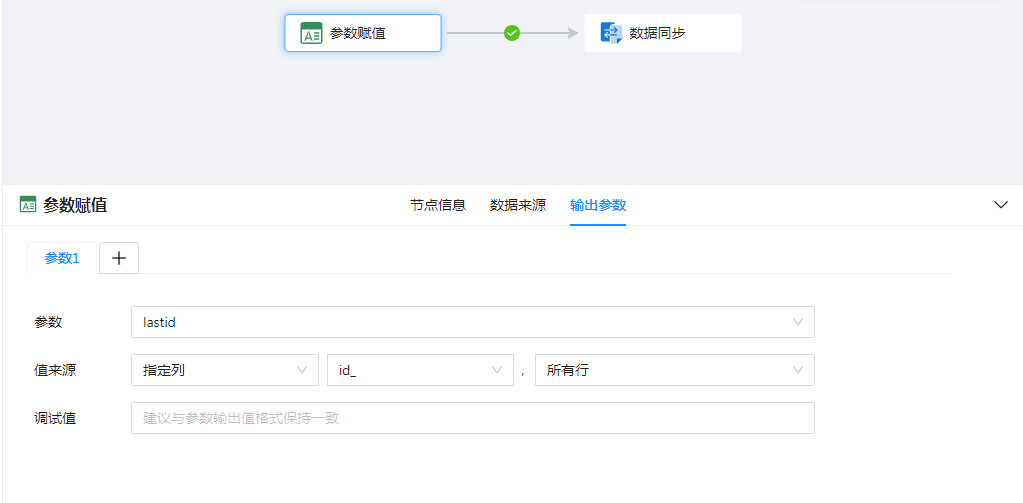Expand the 所有行 rows dropdown
The image size is (1023, 503).
click(x=674, y=370)
